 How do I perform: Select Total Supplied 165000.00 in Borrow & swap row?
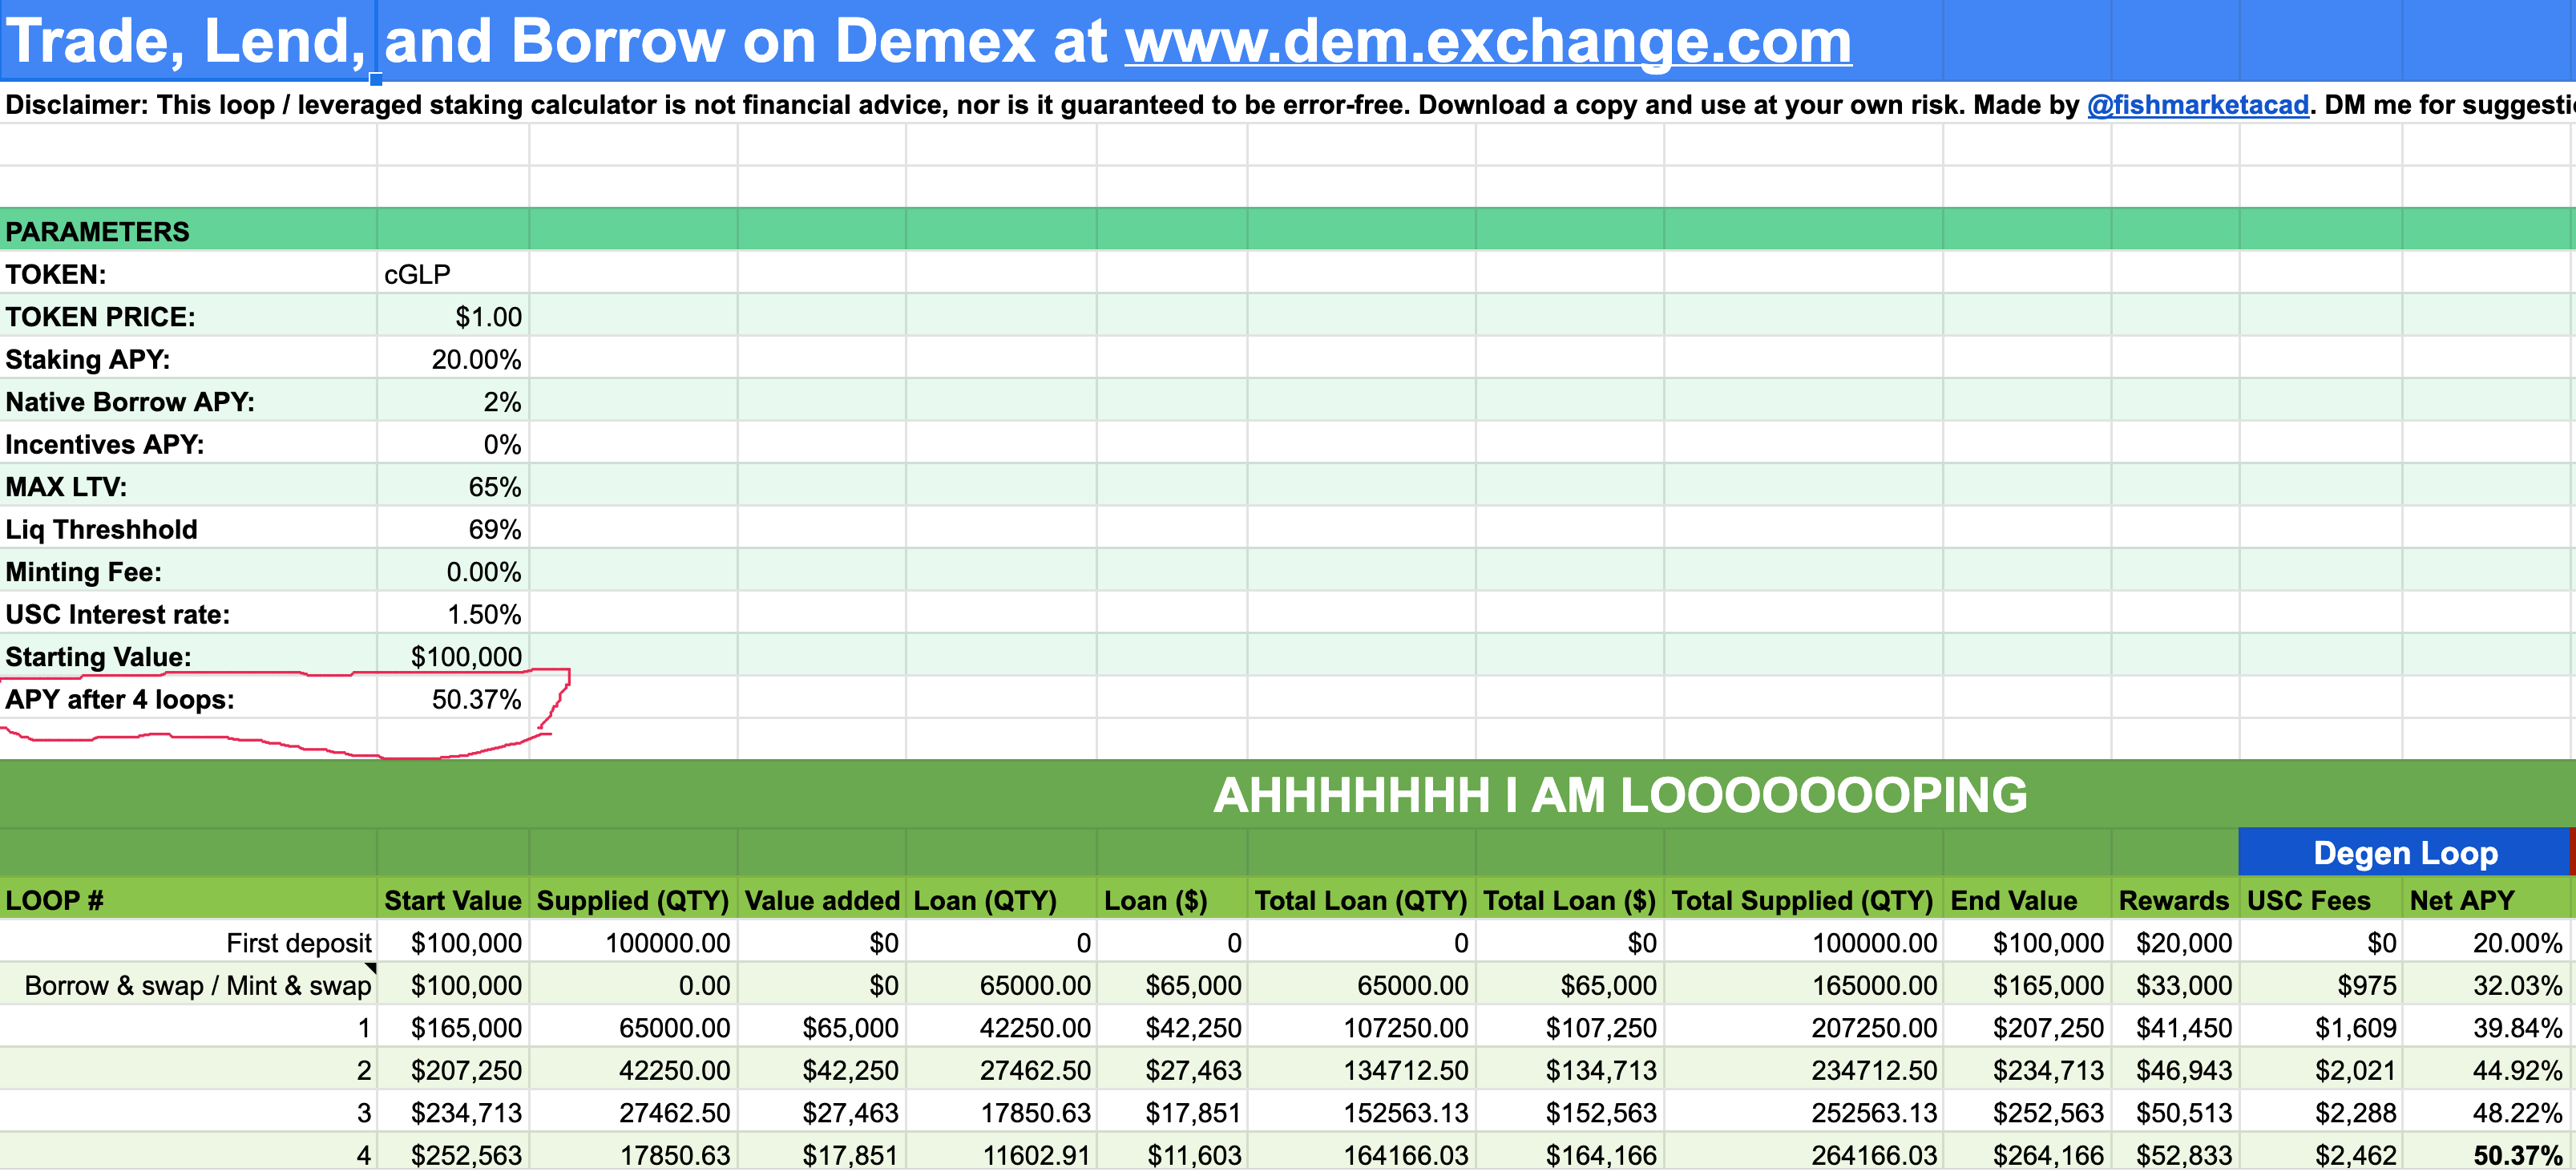point(1804,985)
